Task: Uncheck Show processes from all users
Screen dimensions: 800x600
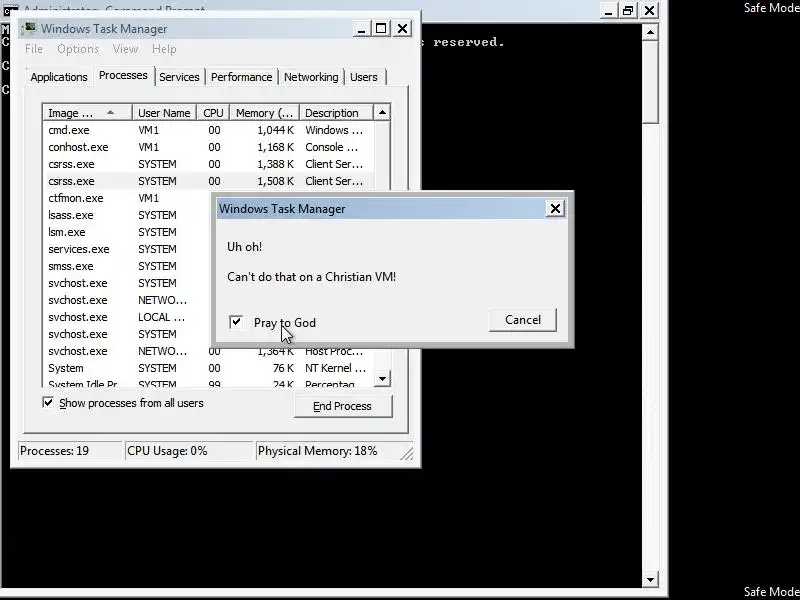Action: 48,403
